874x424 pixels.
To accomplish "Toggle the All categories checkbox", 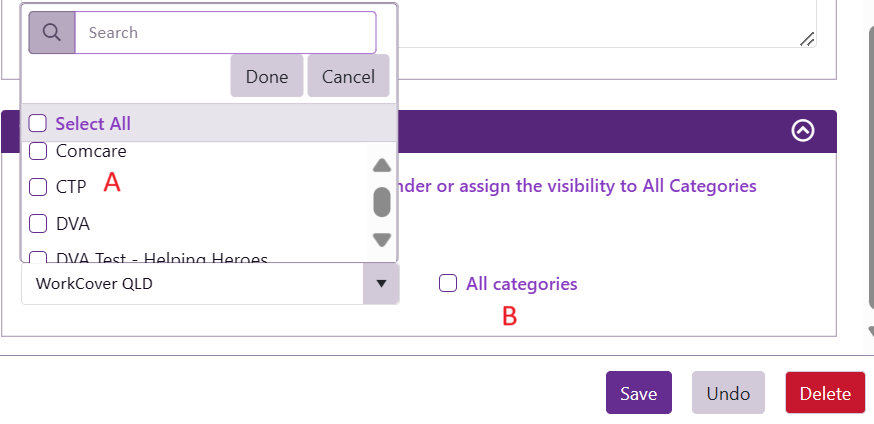I will pyautogui.click(x=448, y=284).
